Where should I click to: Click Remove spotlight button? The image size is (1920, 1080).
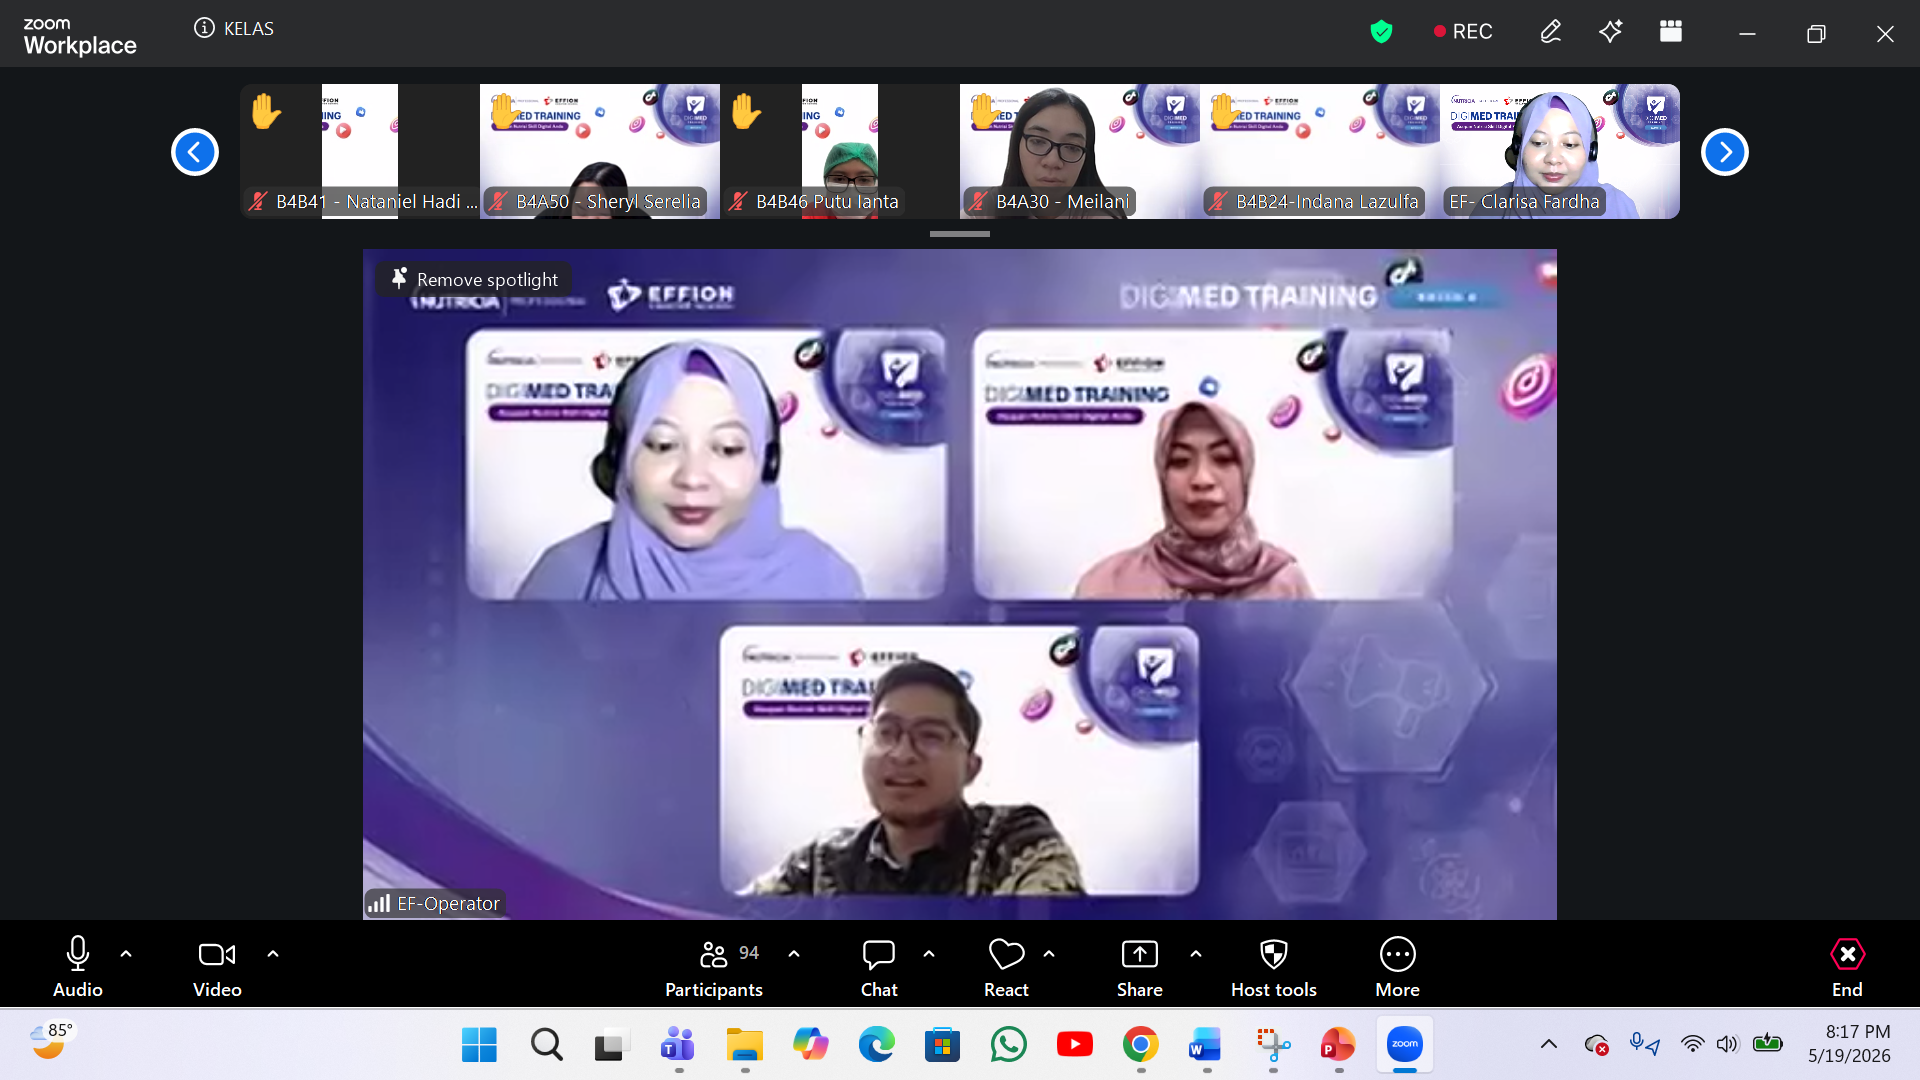[475, 279]
